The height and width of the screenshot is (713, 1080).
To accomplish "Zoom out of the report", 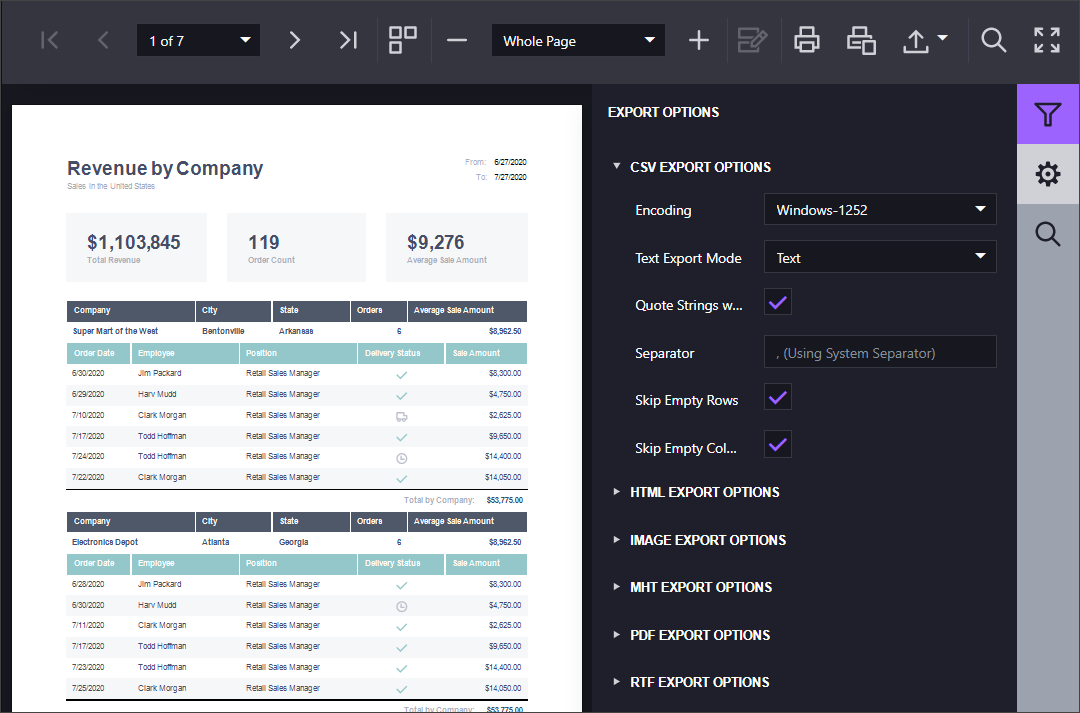I will point(457,41).
